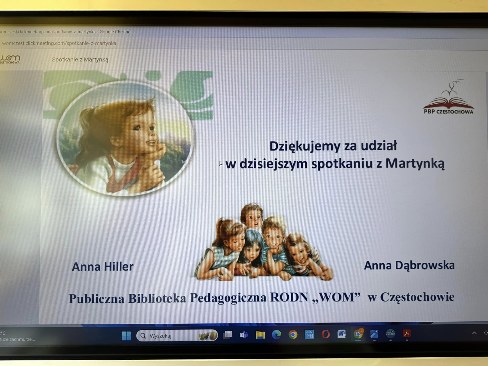Expand the hidden system tray icons chevron
This screenshot has height=366, width=488.
click(x=474, y=333)
